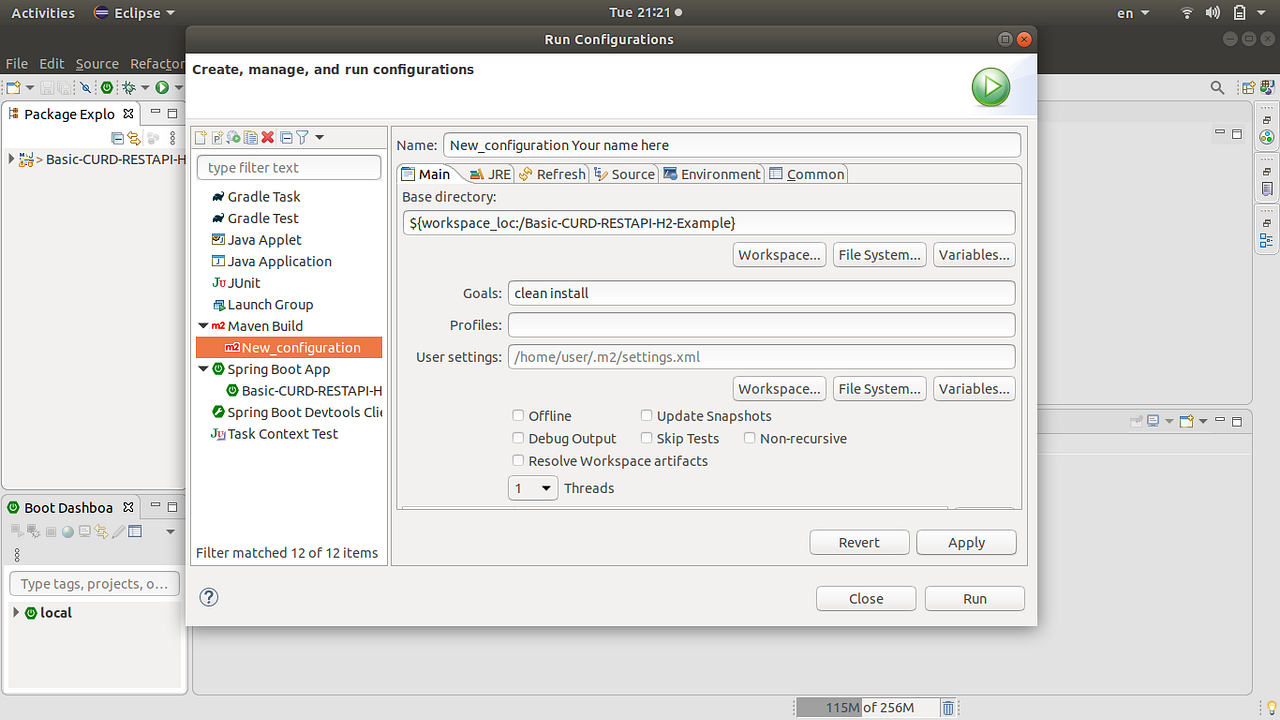Open the outline icon in right trim
Image resolution: width=1280 pixels, height=720 pixels.
coord(1267,240)
